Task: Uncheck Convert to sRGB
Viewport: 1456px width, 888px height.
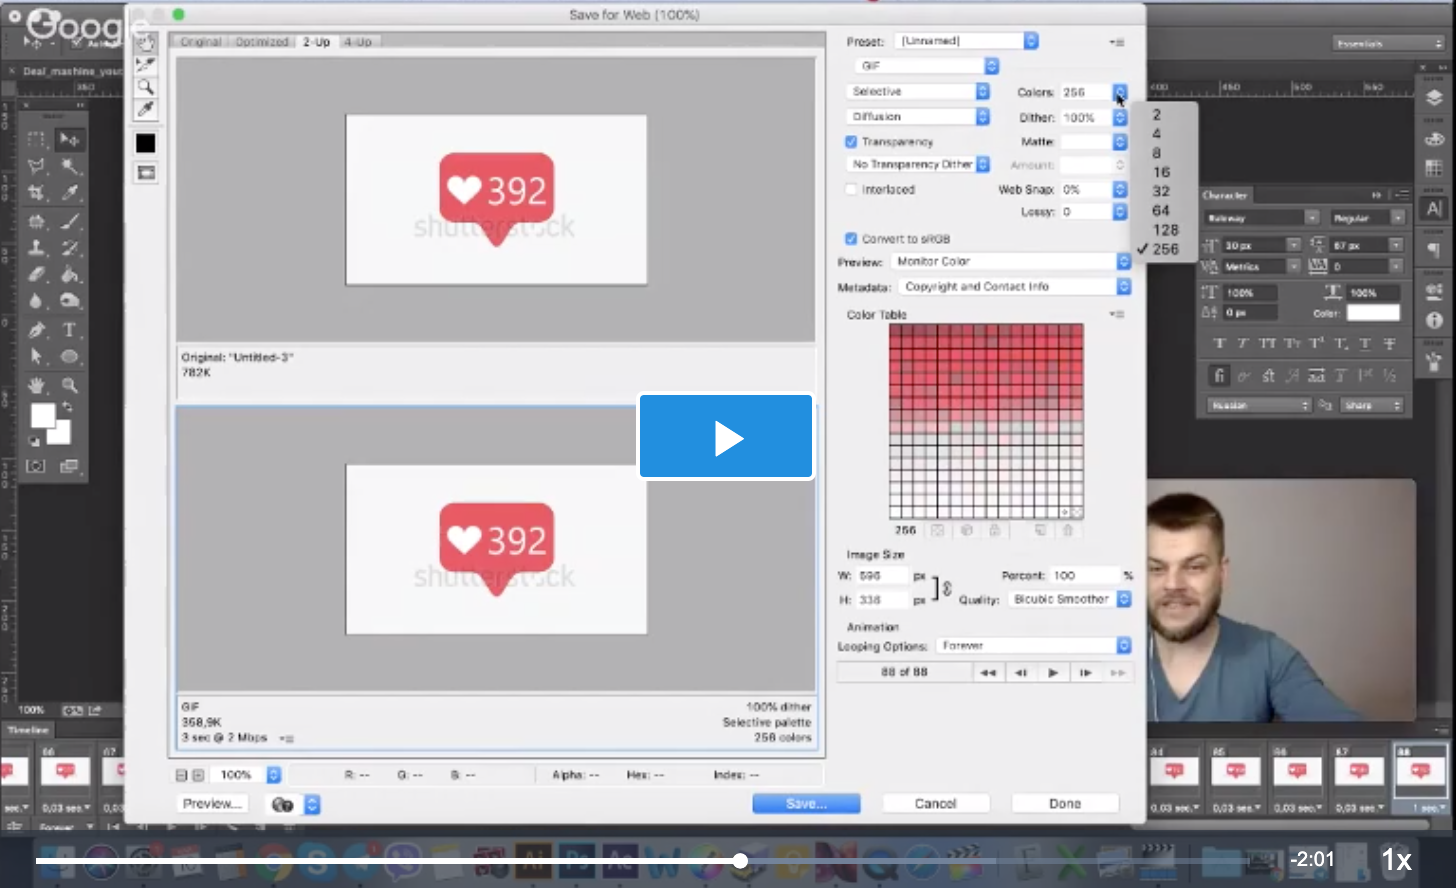Action: click(851, 239)
